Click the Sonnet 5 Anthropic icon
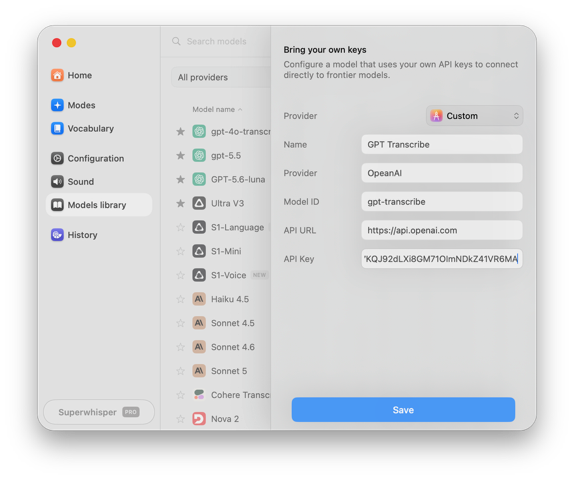 pyautogui.click(x=199, y=371)
